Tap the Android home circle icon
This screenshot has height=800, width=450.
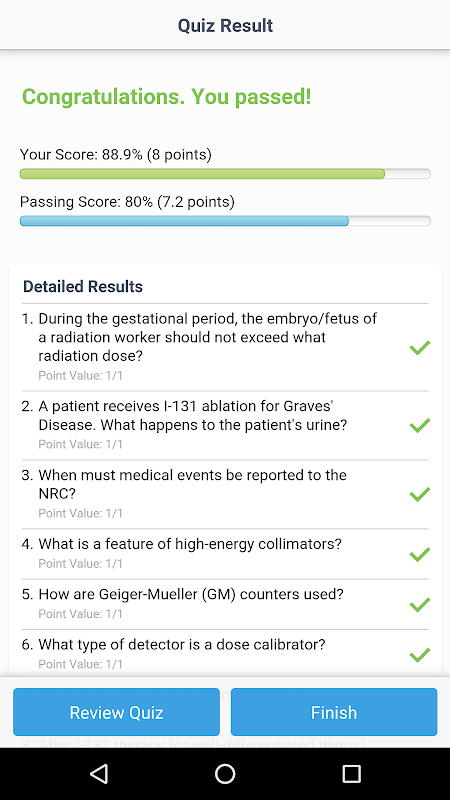tap(225, 774)
